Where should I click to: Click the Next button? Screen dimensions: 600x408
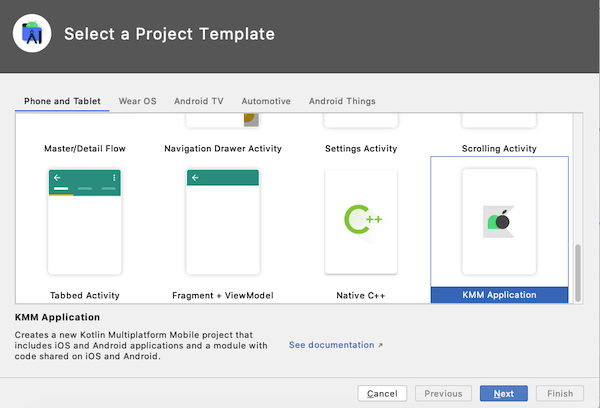pyautogui.click(x=504, y=393)
